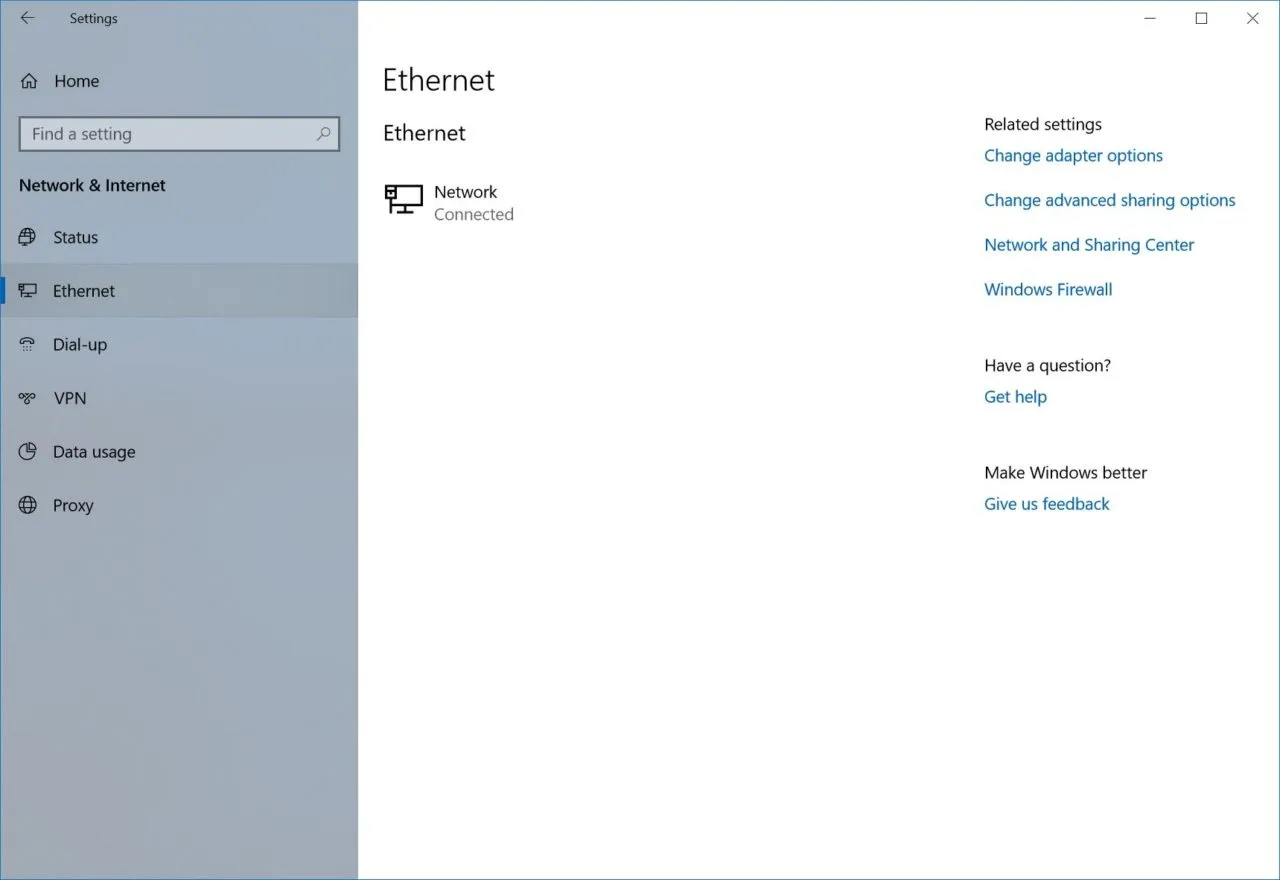The width and height of the screenshot is (1280, 880).
Task: Open Change advanced sharing options
Action: (1110, 200)
